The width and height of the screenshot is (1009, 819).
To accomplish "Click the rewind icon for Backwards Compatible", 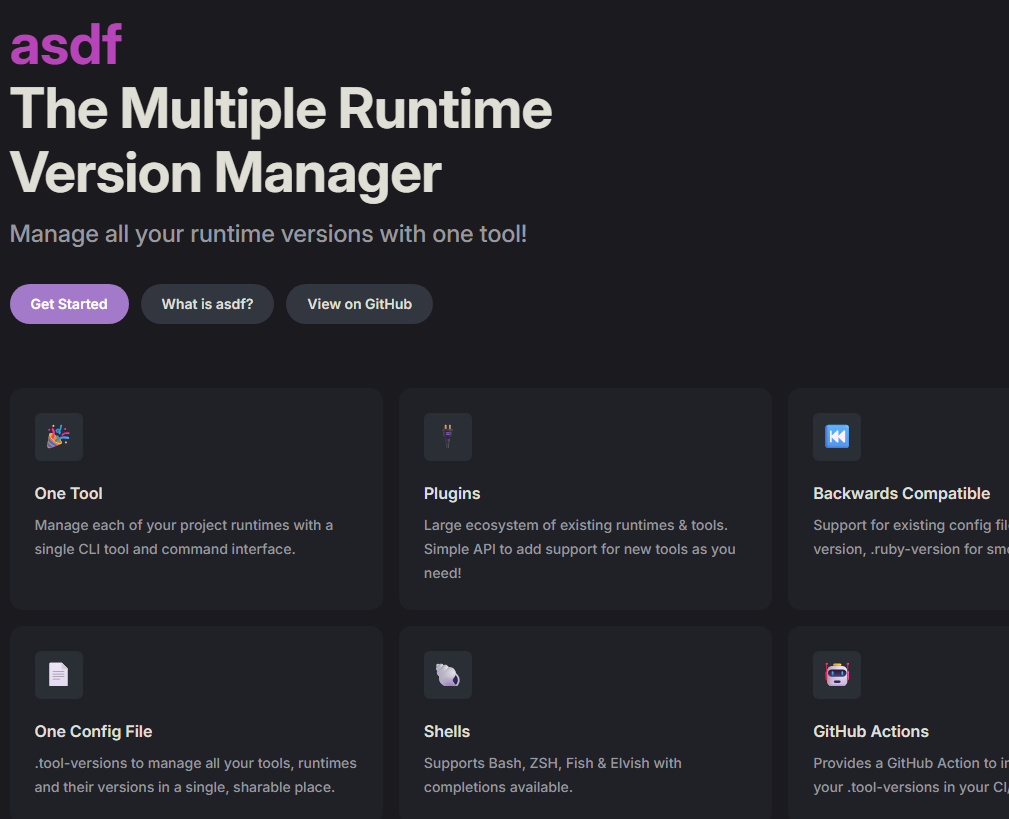I will tap(837, 437).
